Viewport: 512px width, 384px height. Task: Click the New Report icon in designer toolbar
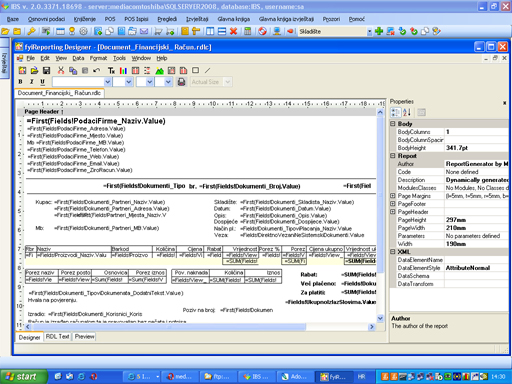pyautogui.click(x=22, y=70)
